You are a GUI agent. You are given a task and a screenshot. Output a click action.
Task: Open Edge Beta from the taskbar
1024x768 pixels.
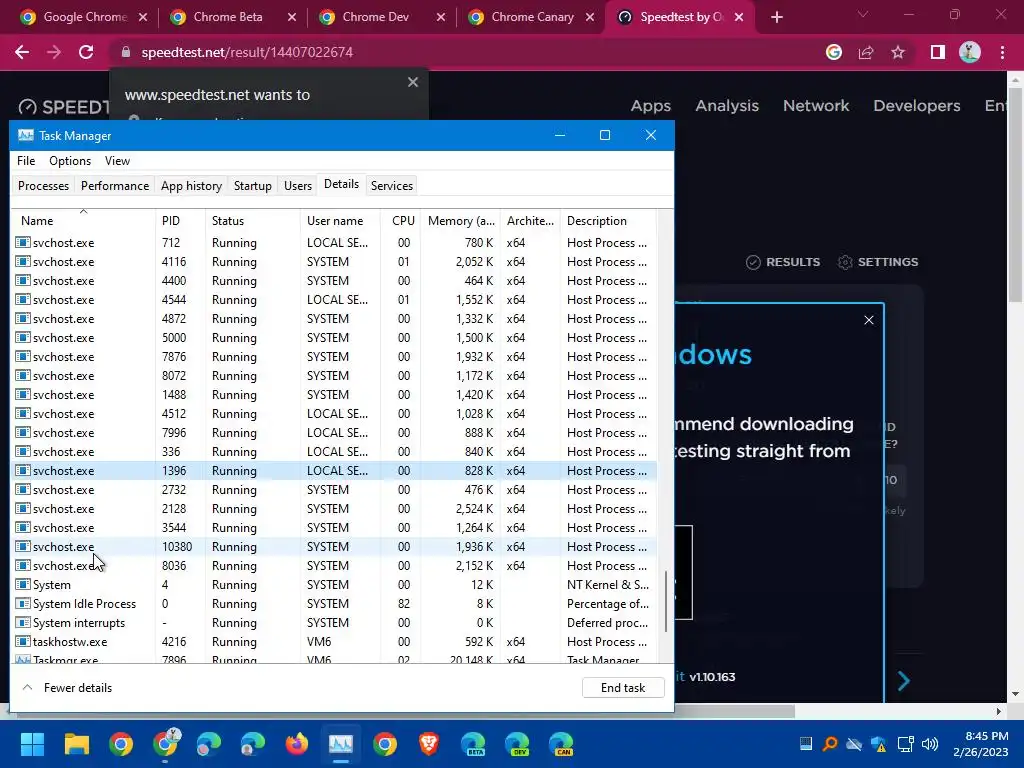click(x=473, y=744)
